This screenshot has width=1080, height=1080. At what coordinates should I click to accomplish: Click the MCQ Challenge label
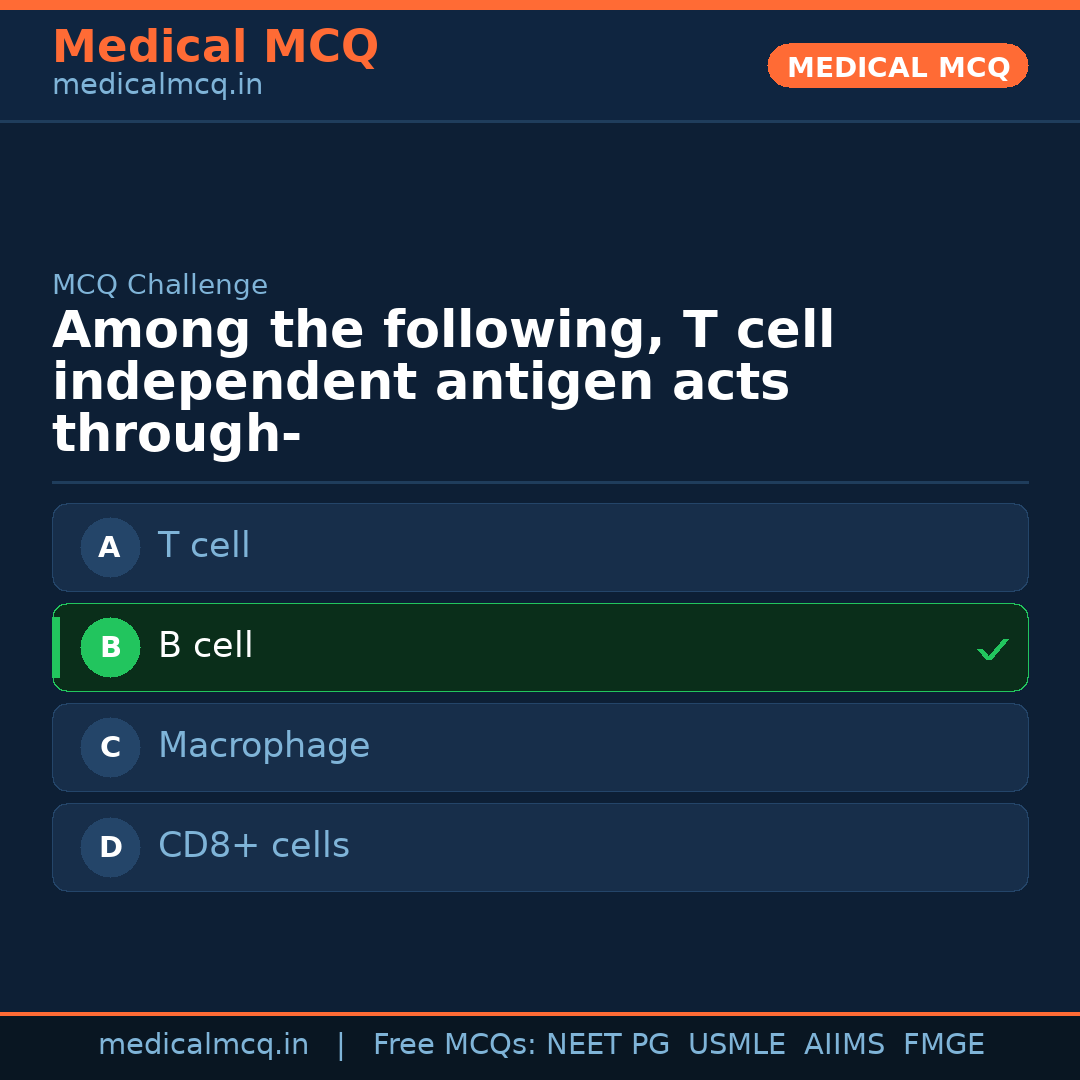pyautogui.click(x=160, y=285)
